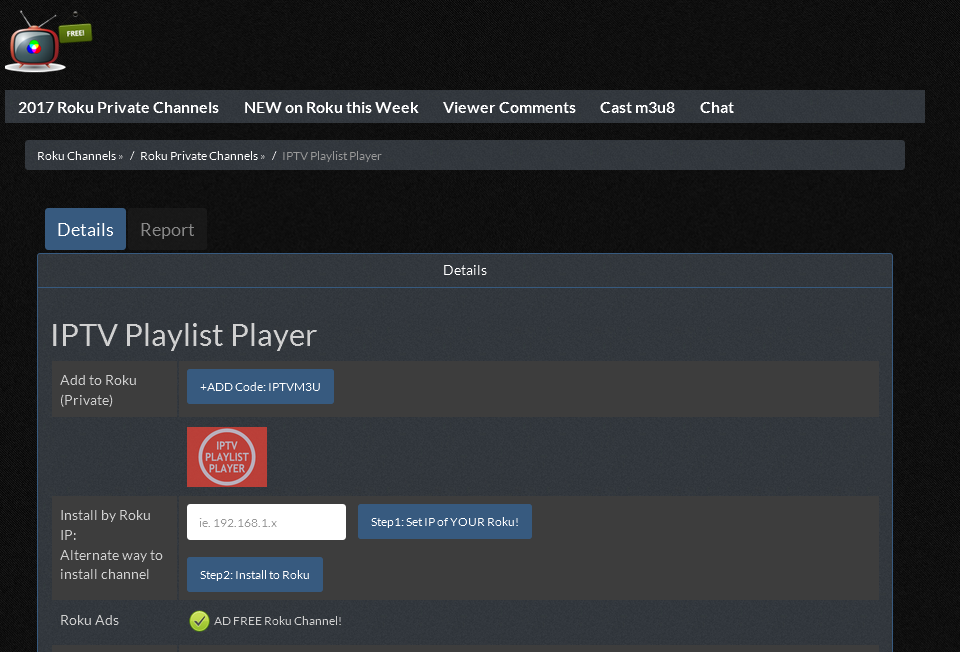The image size is (960, 652).
Task: Focus the Roku IP address input field
Action: [266, 522]
